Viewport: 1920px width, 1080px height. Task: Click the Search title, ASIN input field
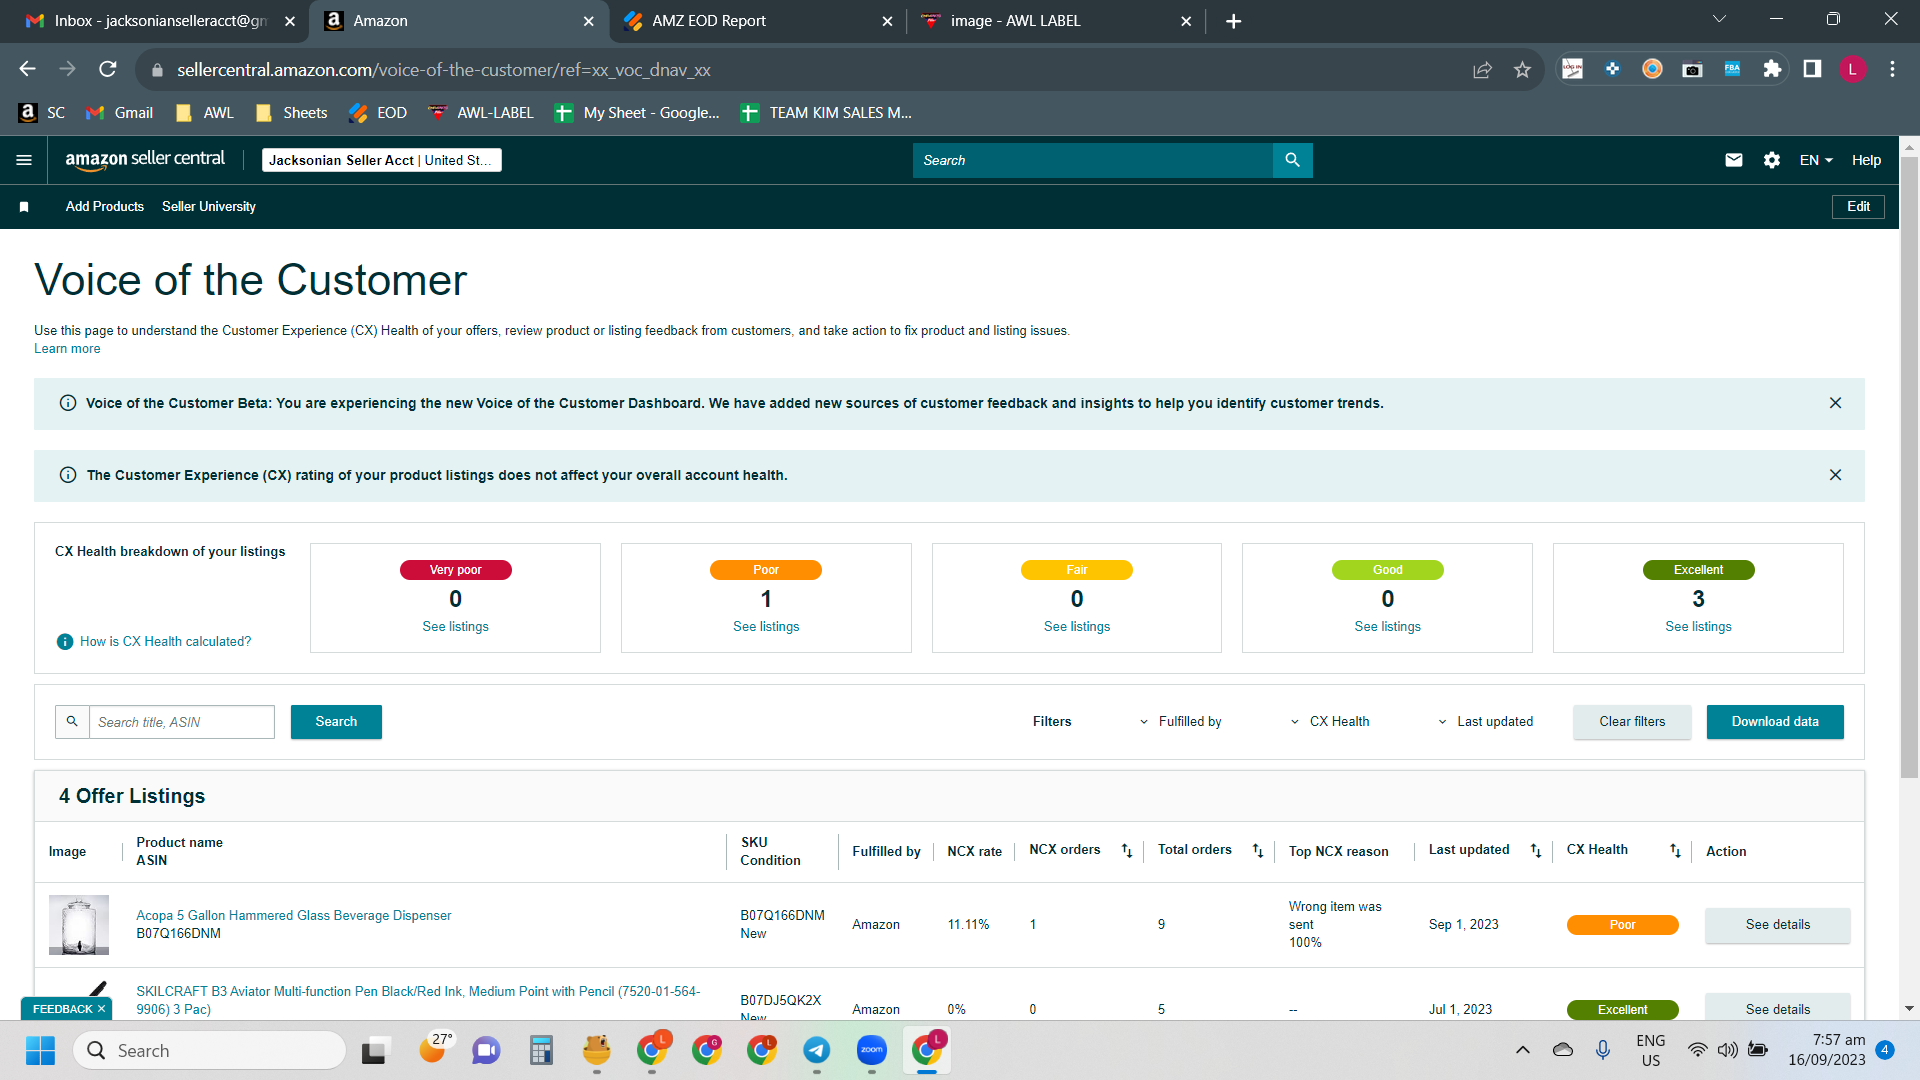pos(181,722)
